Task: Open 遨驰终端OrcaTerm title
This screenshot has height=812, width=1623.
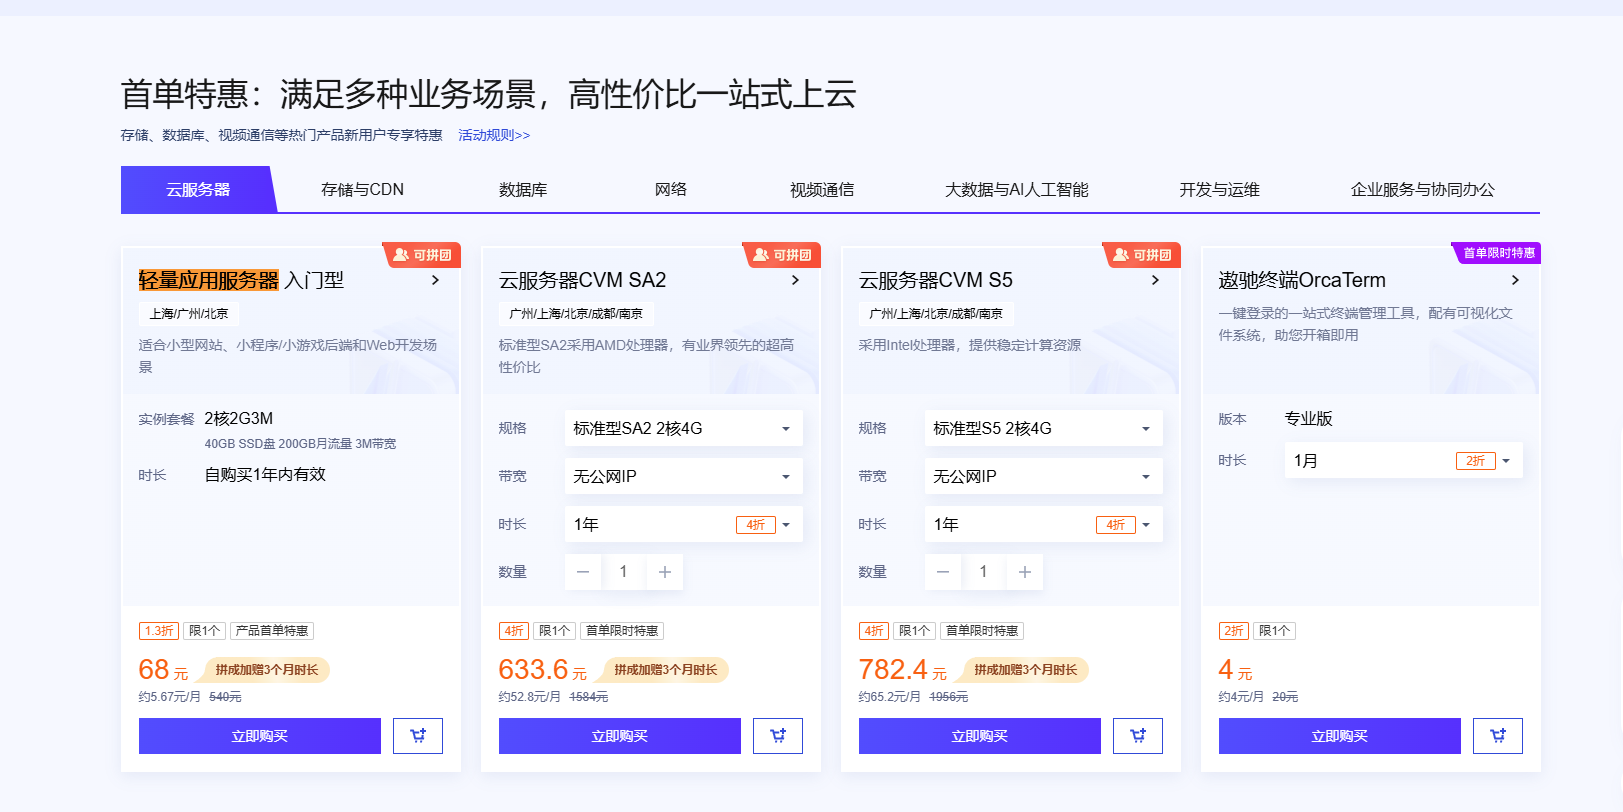Action: (1302, 280)
